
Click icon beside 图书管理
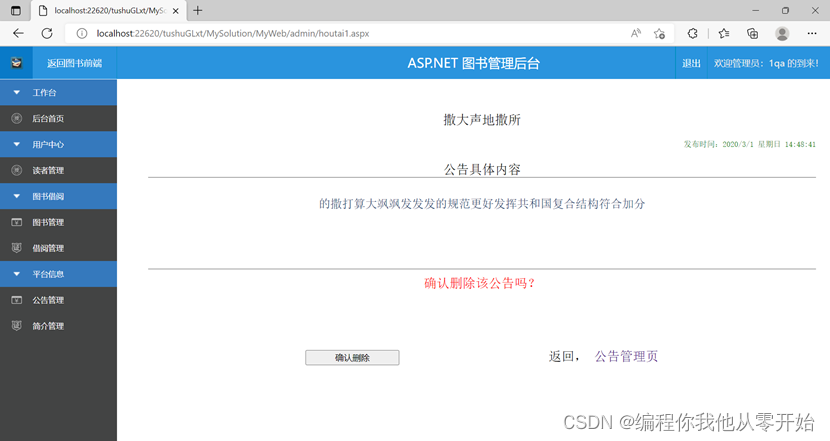pos(16,222)
